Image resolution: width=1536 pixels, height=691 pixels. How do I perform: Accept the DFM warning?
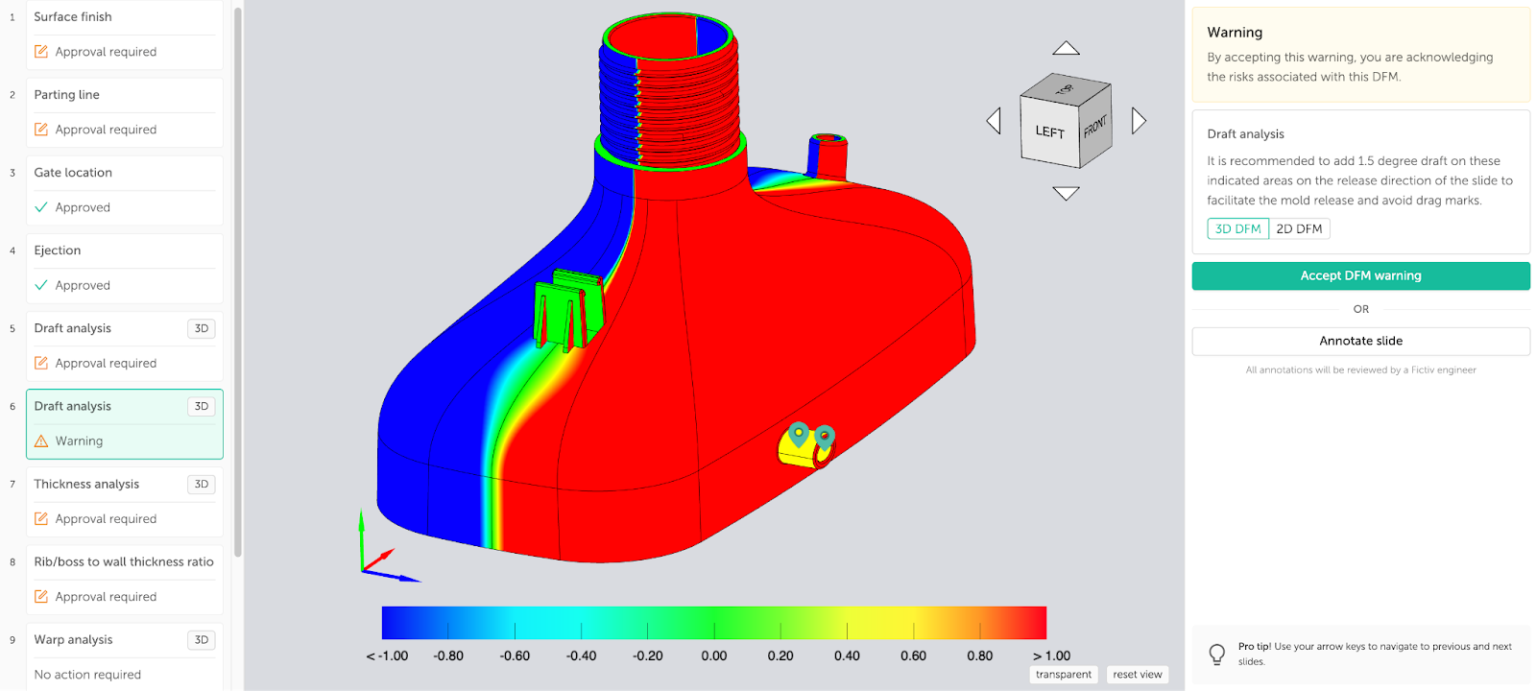1360,275
